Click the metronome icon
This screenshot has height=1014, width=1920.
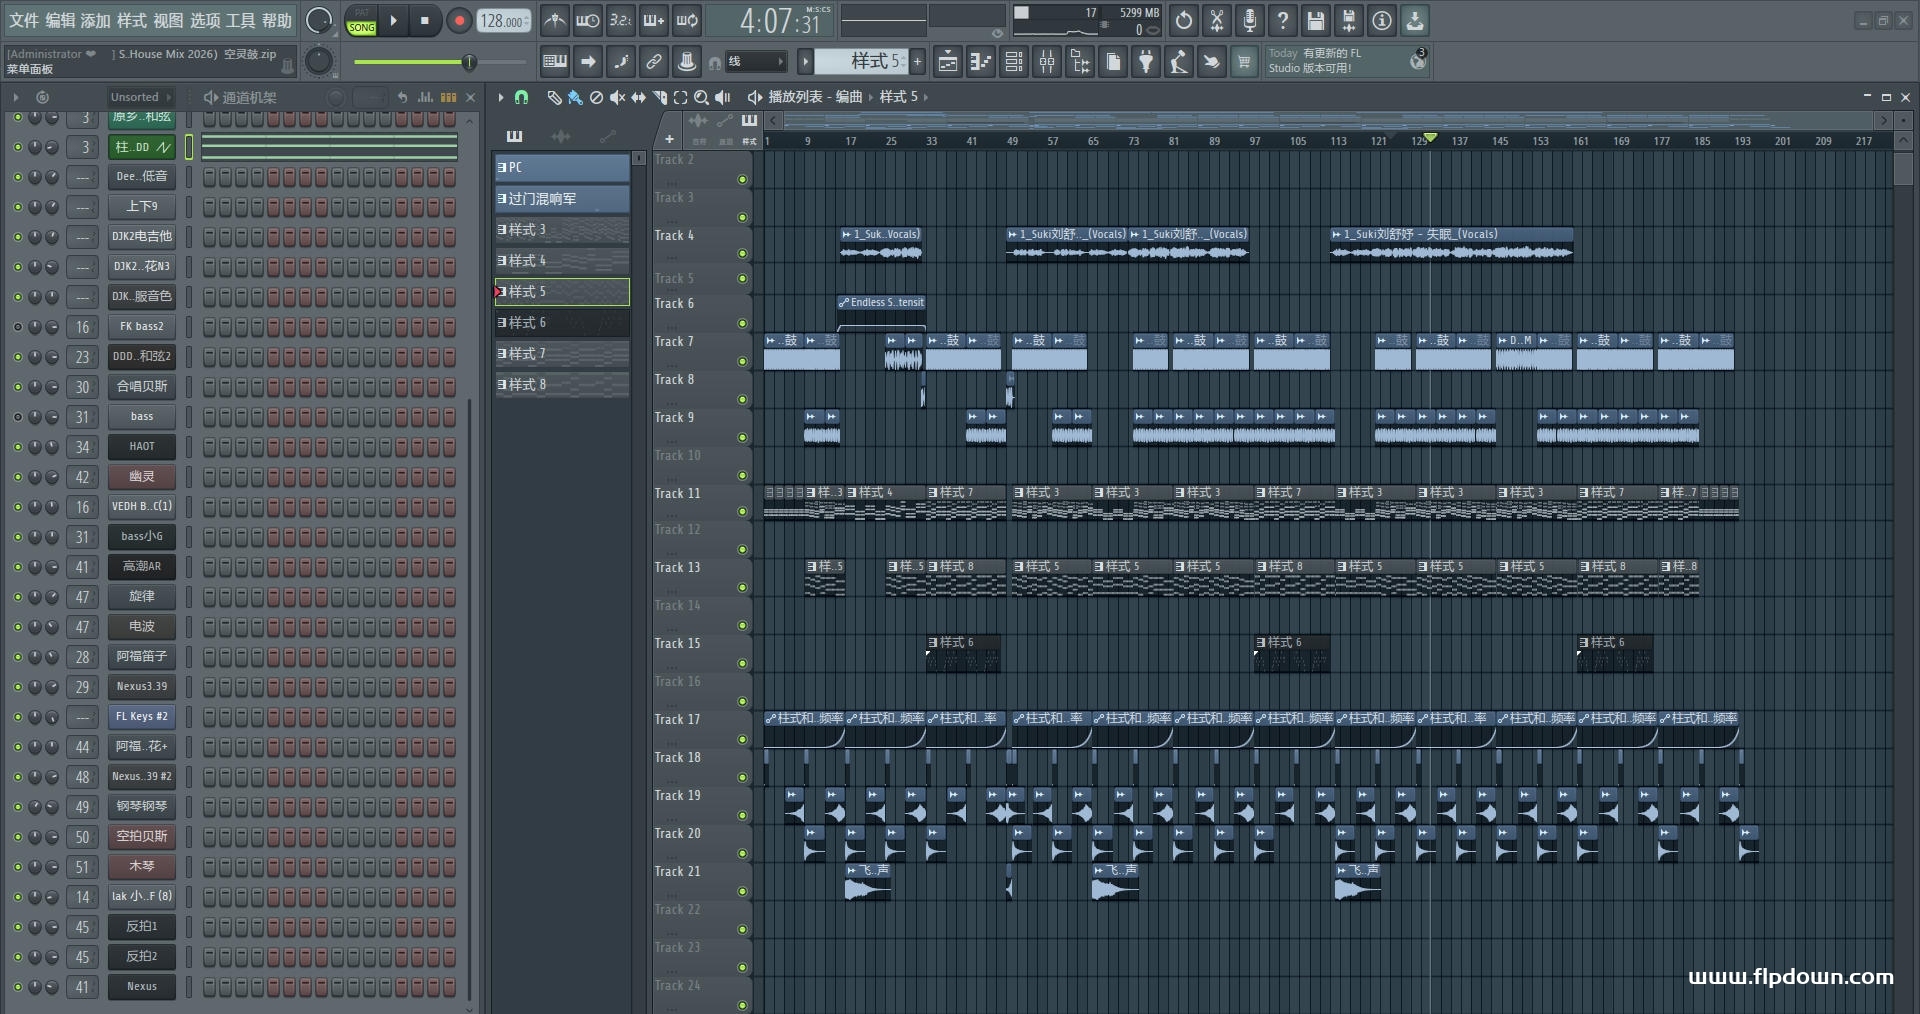coord(555,21)
